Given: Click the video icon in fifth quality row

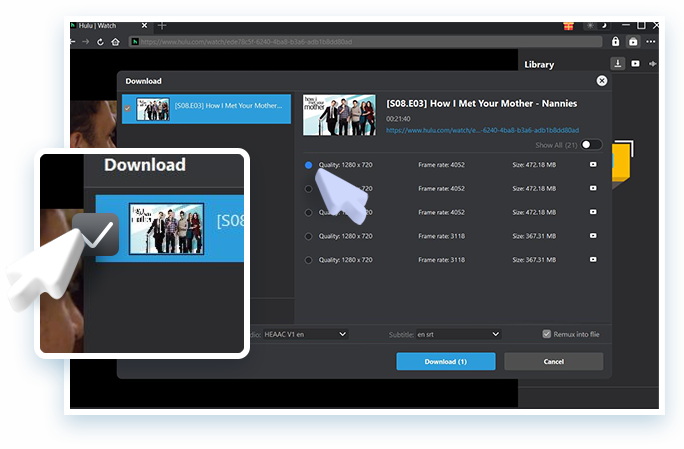Looking at the screenshot, I should click(x=593, y=259).
